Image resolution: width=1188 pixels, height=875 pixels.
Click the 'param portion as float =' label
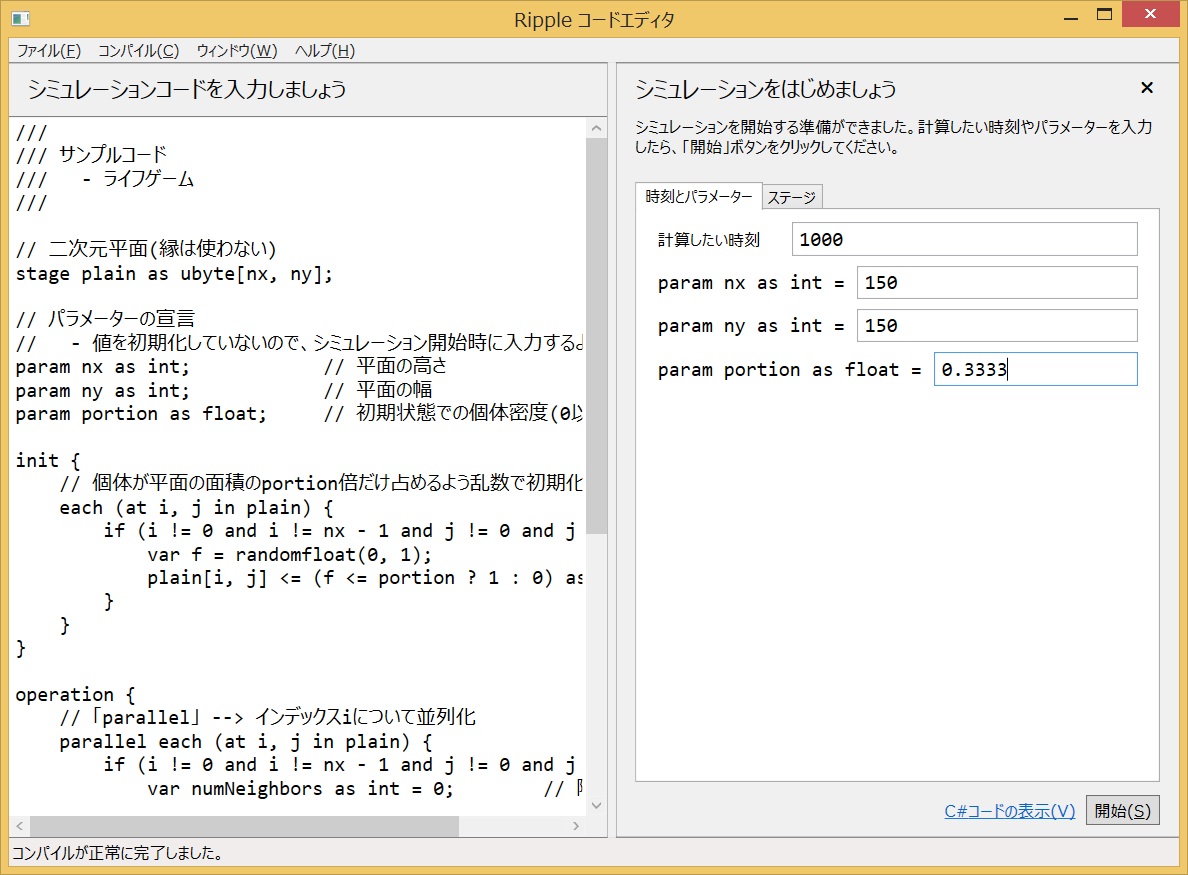coord(789,370)
